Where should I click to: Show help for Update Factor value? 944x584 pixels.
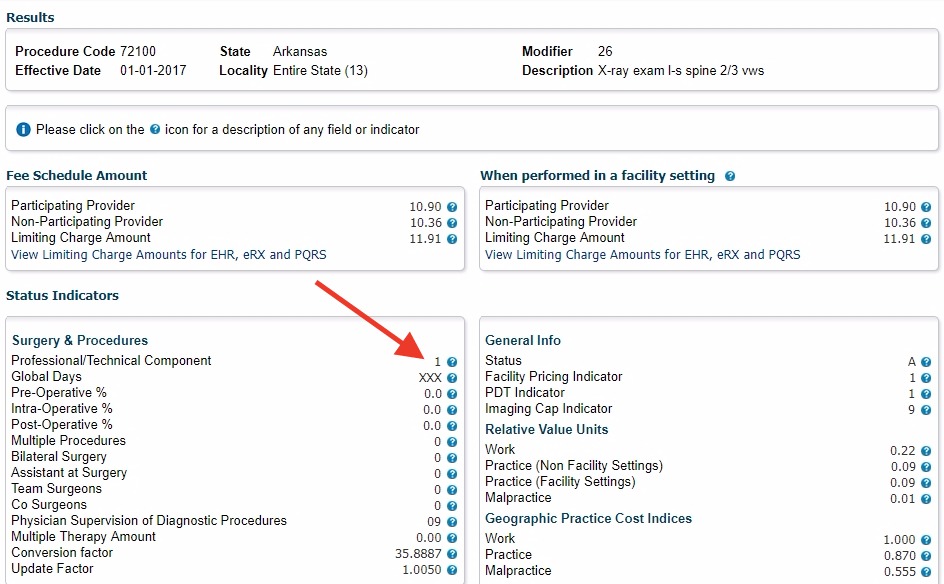[452, 570]
